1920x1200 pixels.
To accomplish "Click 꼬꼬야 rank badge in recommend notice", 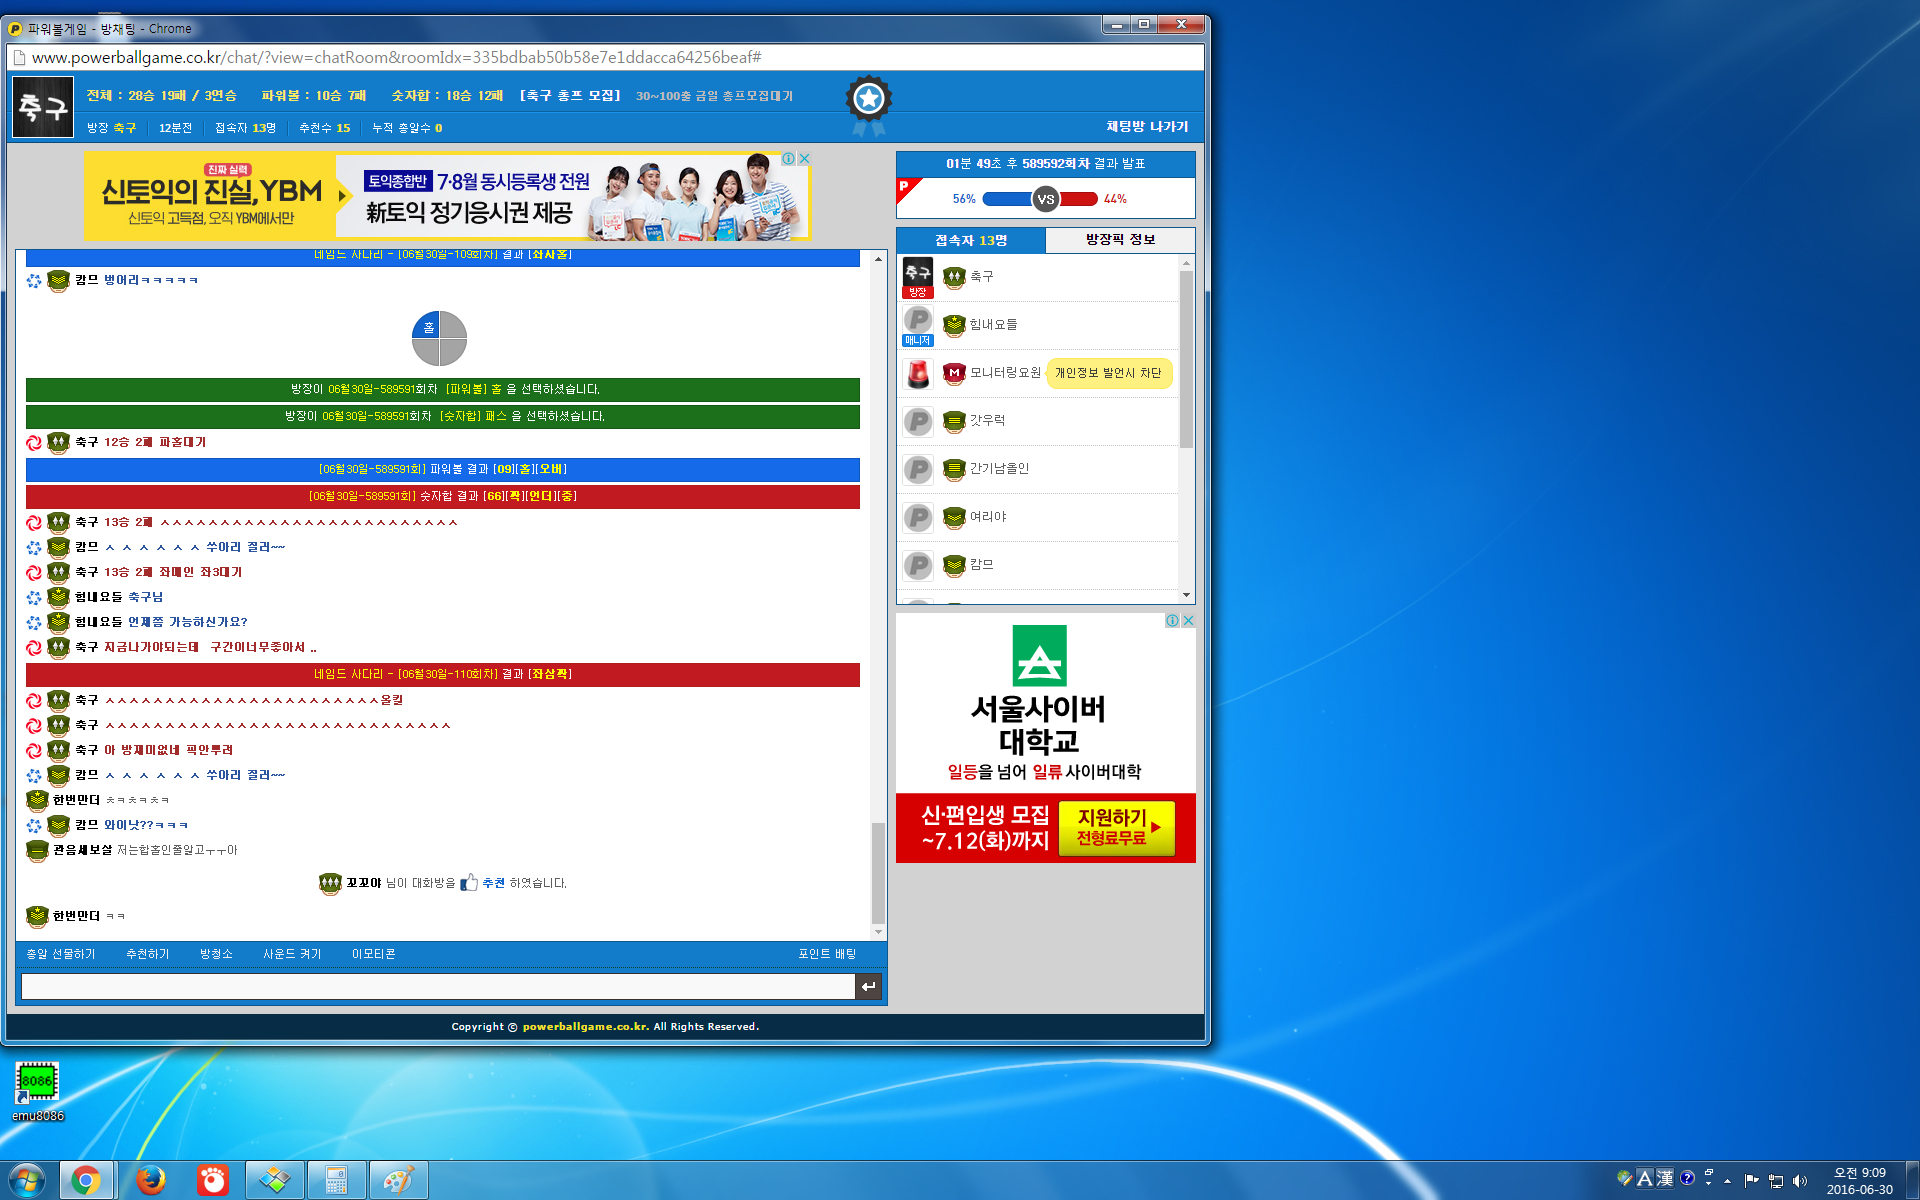I will [330, 883].
